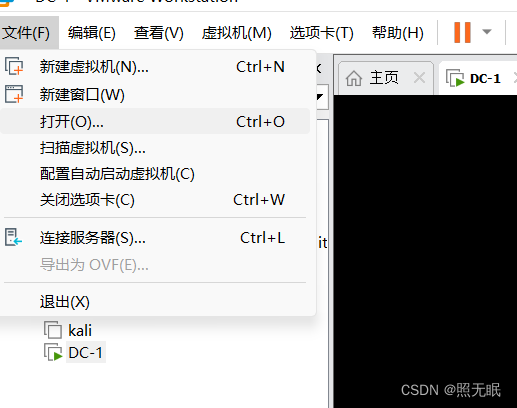The width and height of the screenshot is (517, 408).
Task: Open the dropdown arrow beside pause button
Action: click(x=487, y=32)
